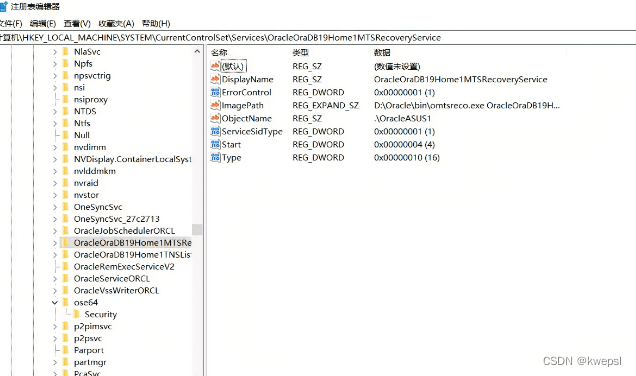Viewport: 636px width, 376px height.
Task: Select the OracleServiceORCL folder icon
Action: point(65,279)
